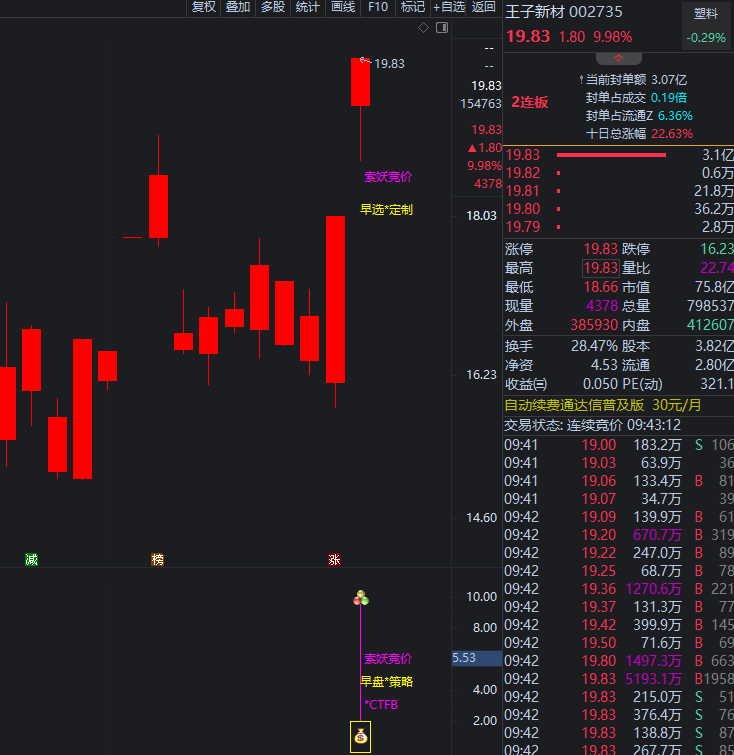Screen dimensions: 734x755
Task: Open F10 company information
Action: tap(378, 7)
